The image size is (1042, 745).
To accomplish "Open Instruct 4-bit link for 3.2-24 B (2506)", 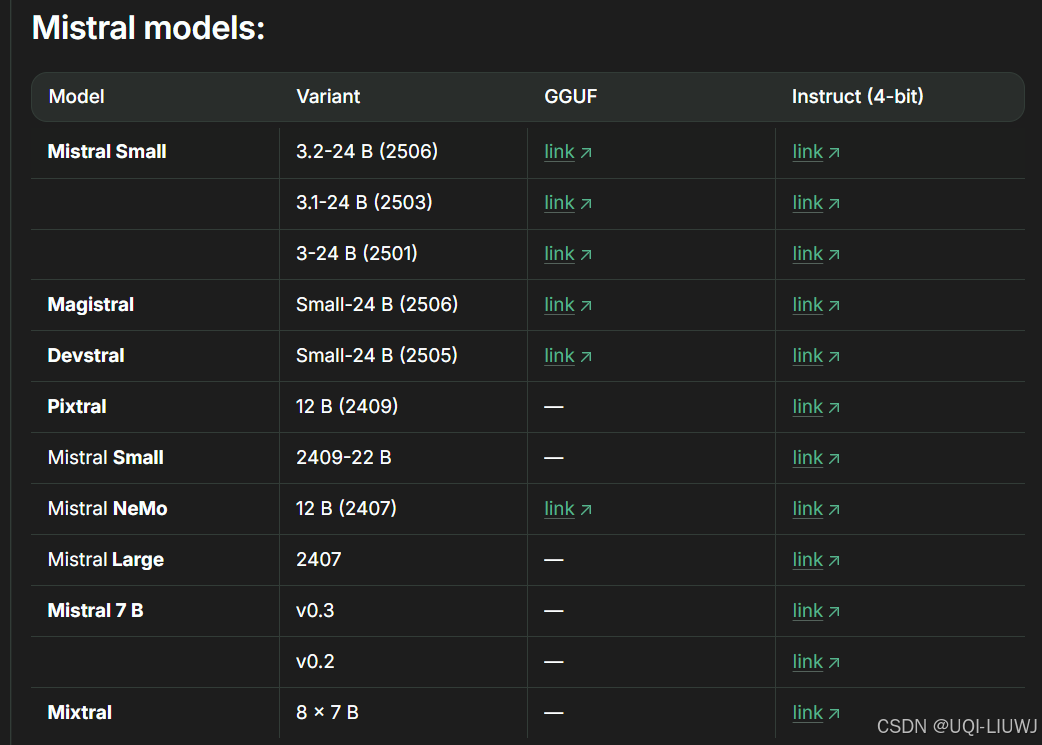I will pos(816,152).
